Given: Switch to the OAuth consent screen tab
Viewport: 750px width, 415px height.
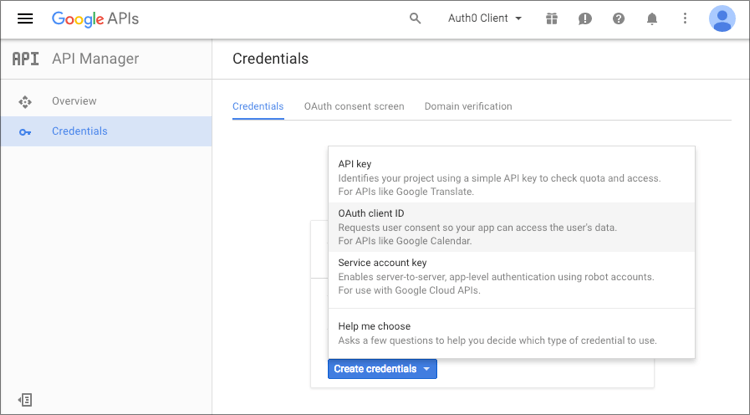Looking at the screenshot, I should point(354,106).
